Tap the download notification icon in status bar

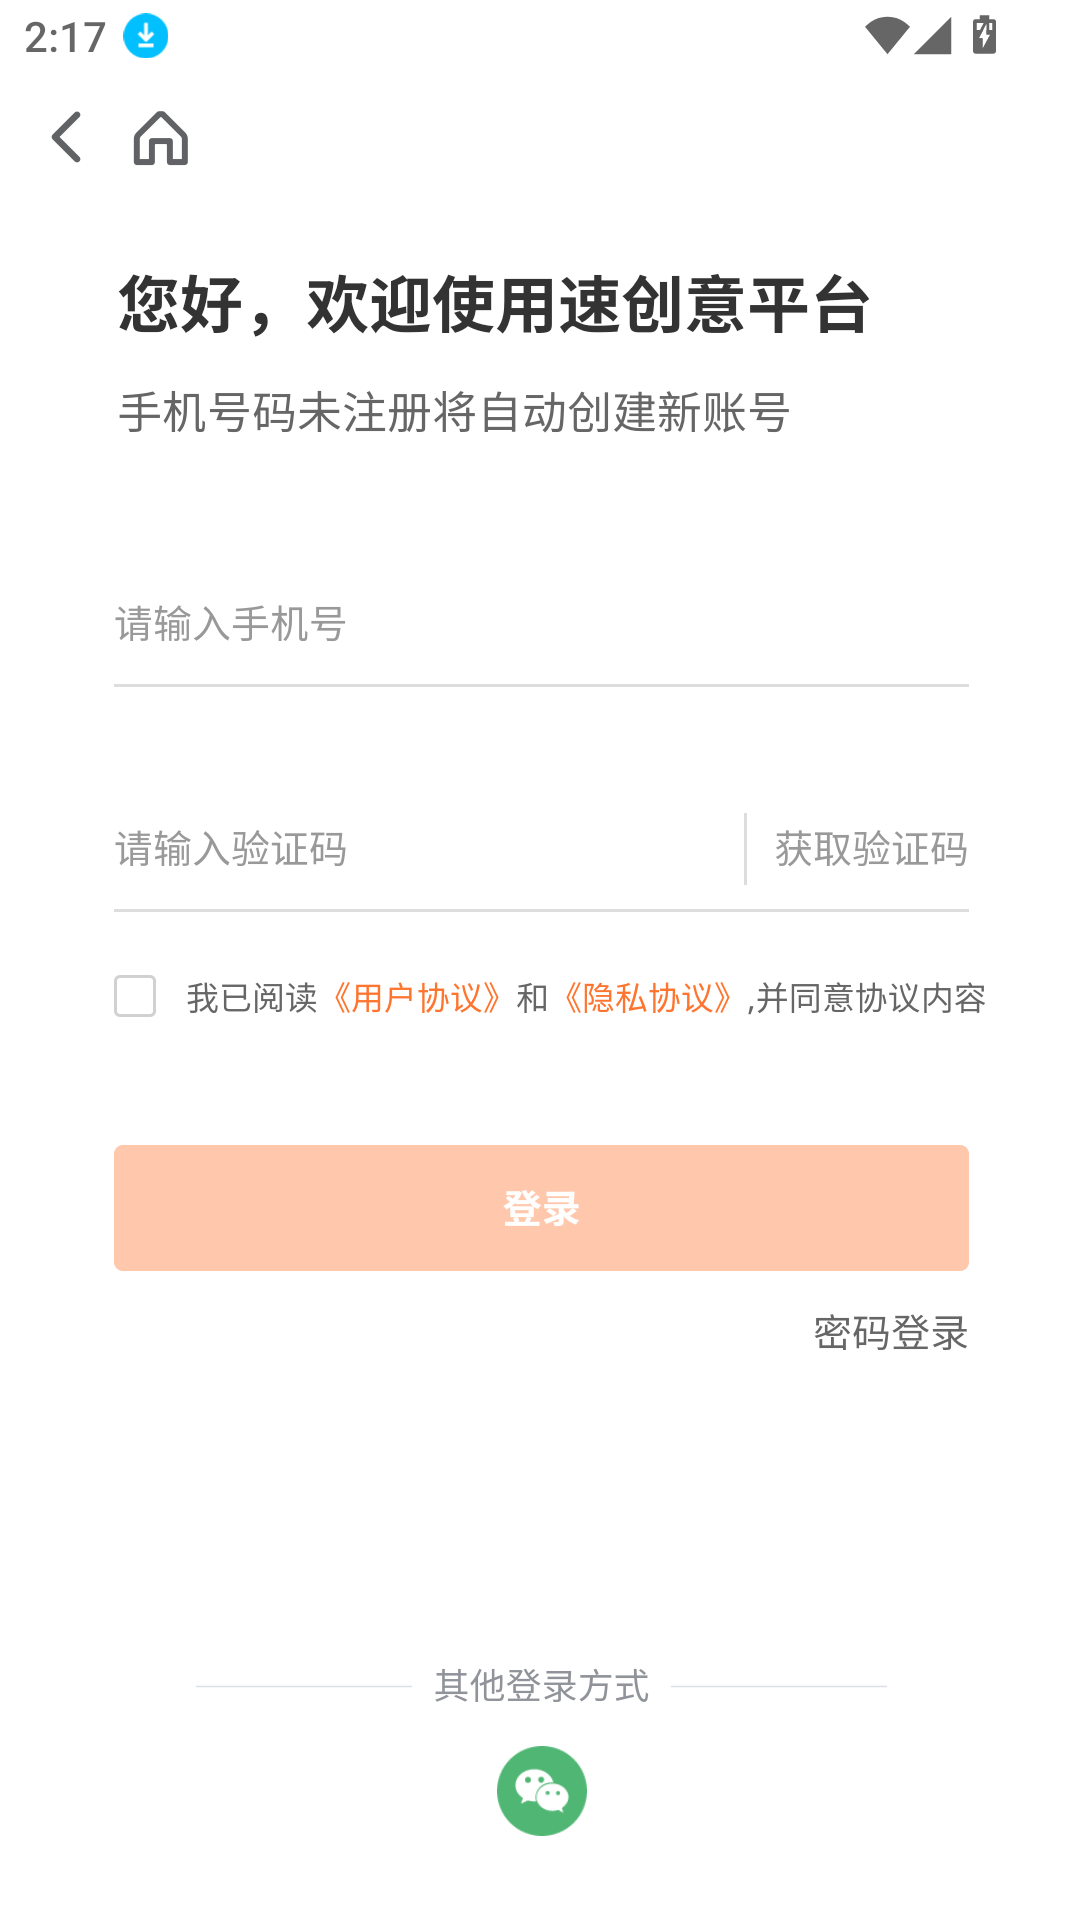(x=146, y=36)
